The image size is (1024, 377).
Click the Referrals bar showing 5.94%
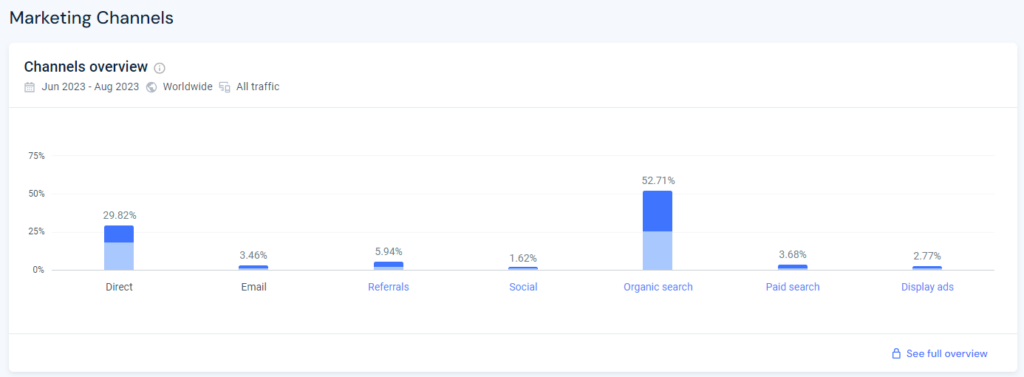click(x=389, y=266)
